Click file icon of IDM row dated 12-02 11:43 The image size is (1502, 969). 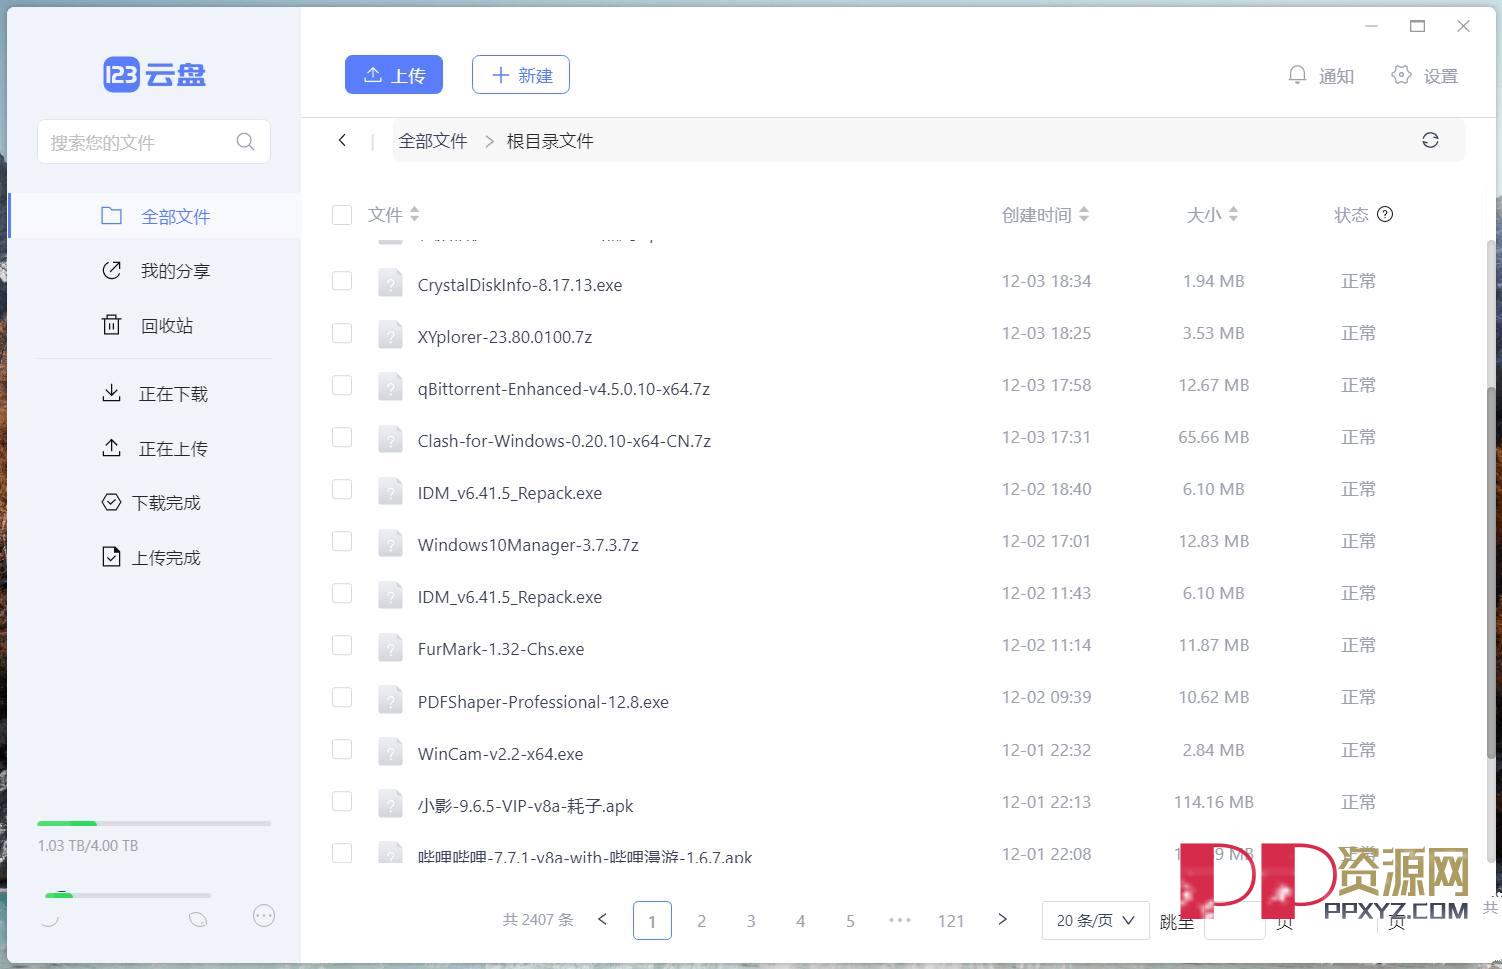pyautogui.click(x=390, y=596)
